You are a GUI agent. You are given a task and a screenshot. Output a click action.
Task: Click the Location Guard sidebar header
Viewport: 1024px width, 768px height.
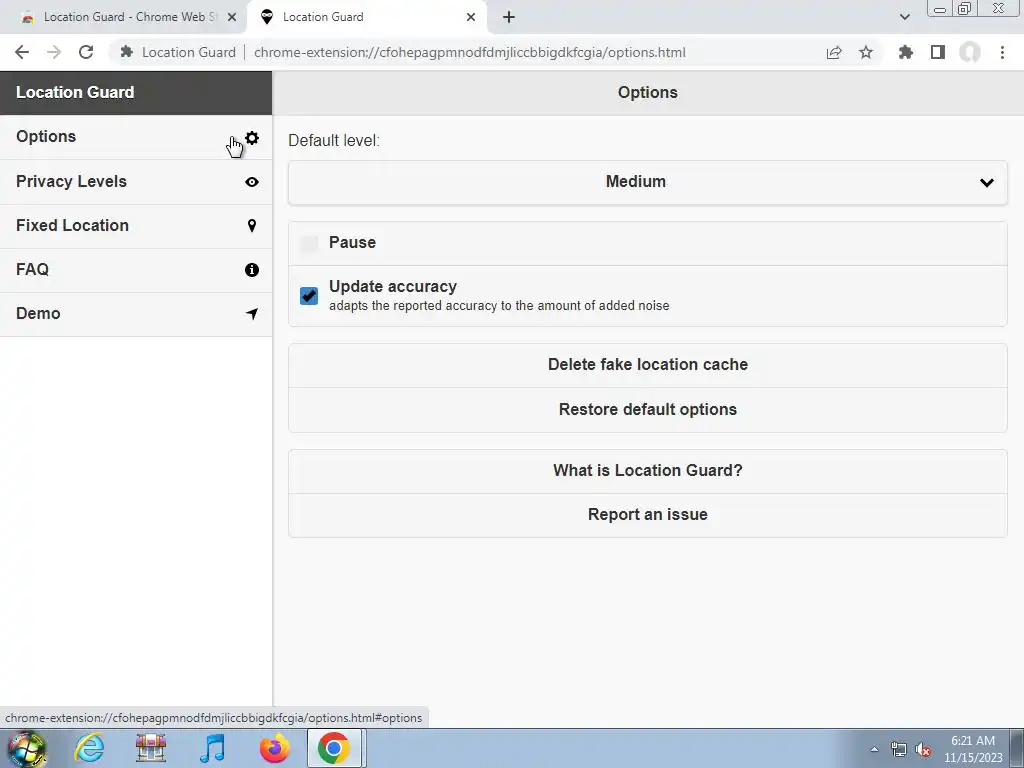click(136, 93)
